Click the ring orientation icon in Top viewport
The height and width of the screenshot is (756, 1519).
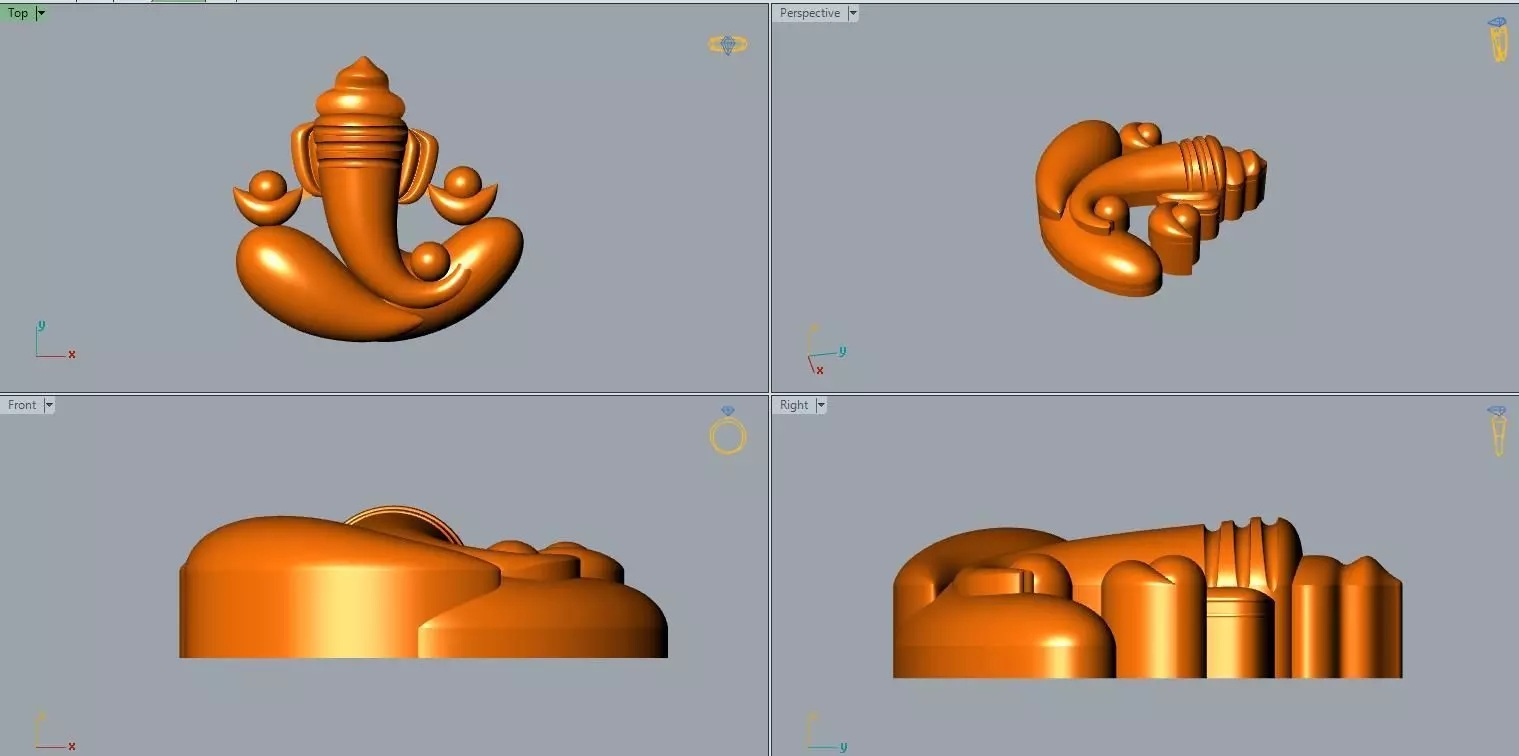728,45
